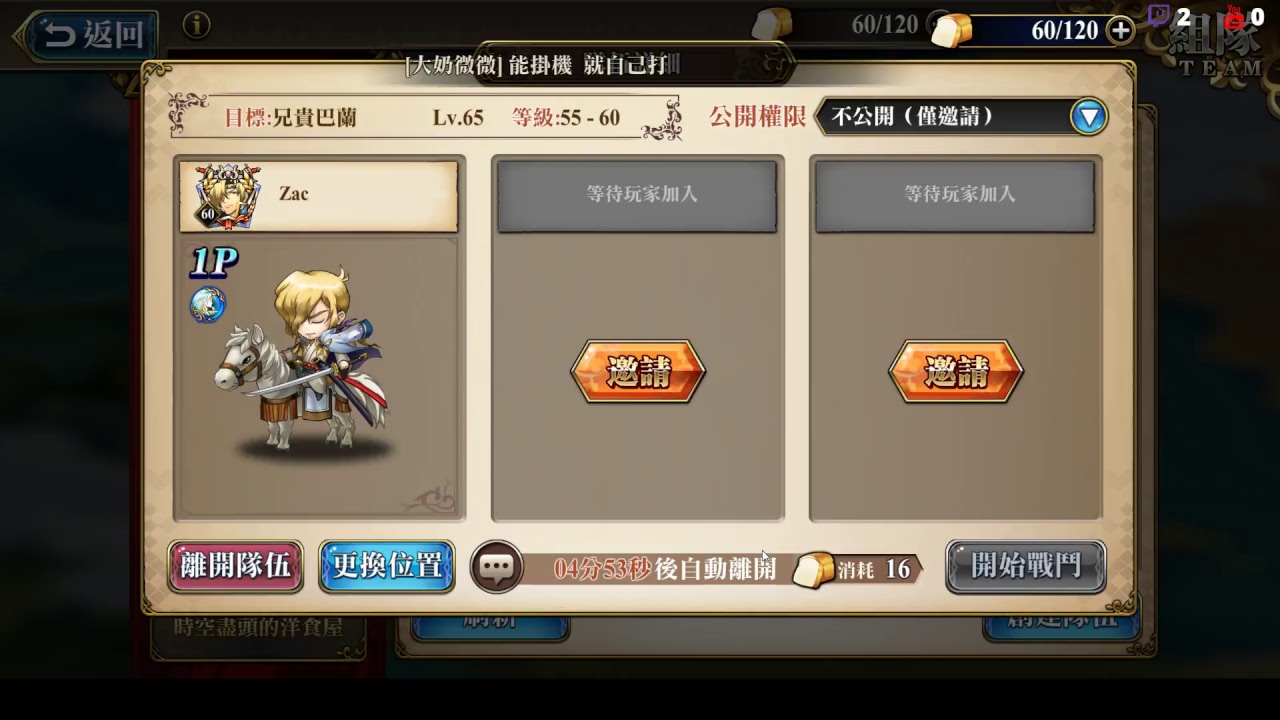
Task: Tap the bread cost icon beside 消耗 16
Action: click(x=814, y=570)
